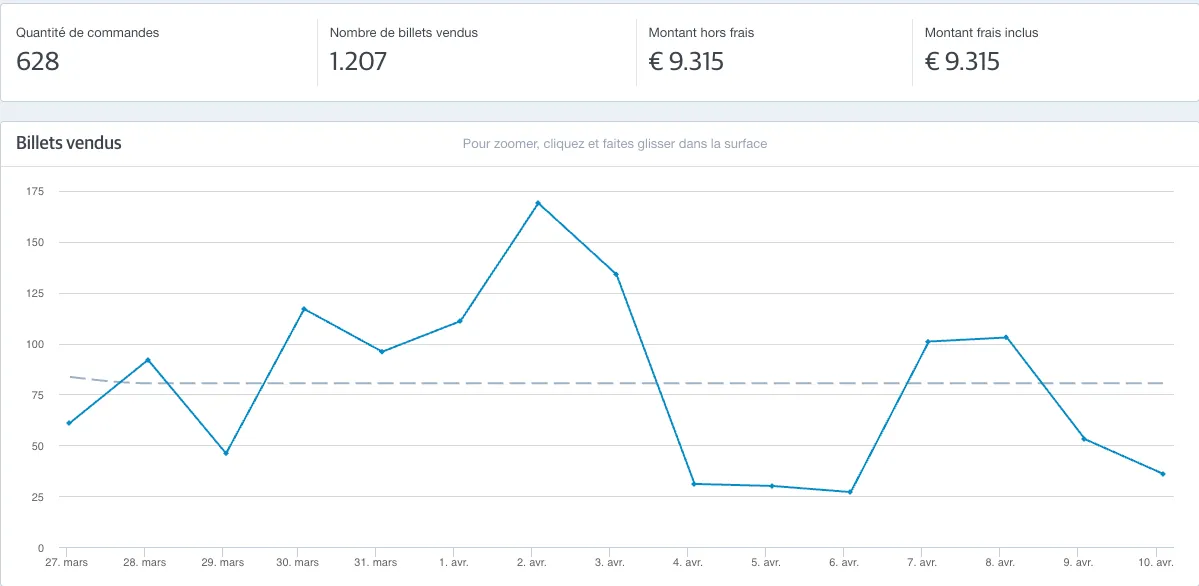Viewport: 1199px width, 586px height.
Task: Select the 150 y-axis label
Action: click(x=35, y=243)
